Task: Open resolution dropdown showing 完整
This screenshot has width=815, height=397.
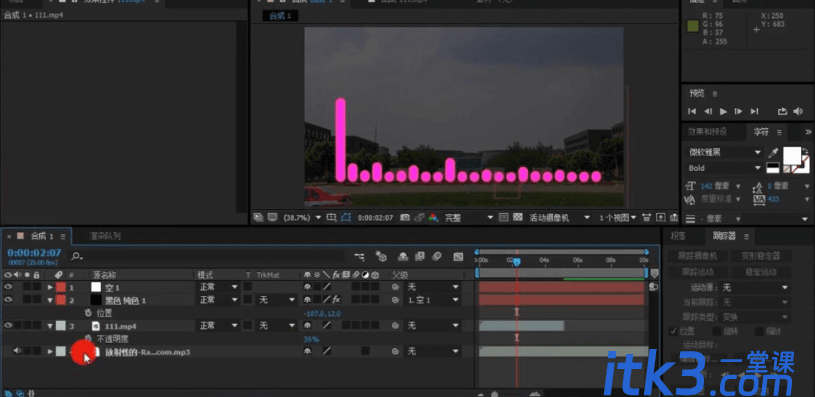Action: coord(468,217)
